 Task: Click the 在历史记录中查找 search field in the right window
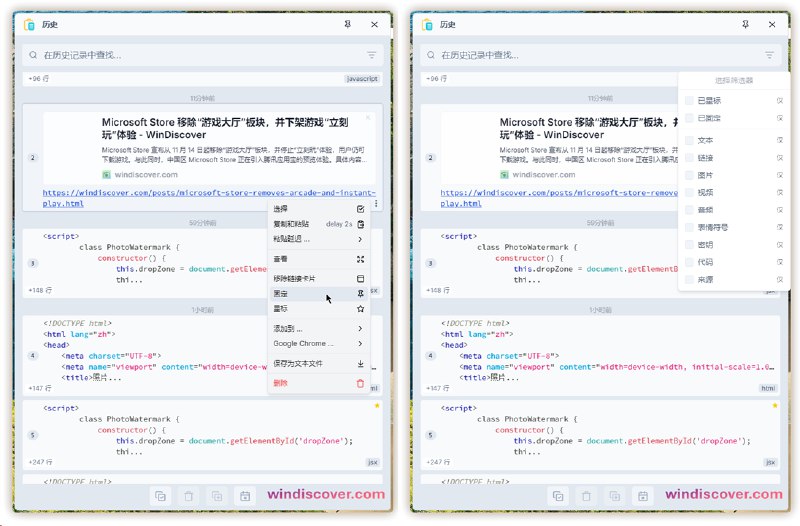click(x=601, y=55)
